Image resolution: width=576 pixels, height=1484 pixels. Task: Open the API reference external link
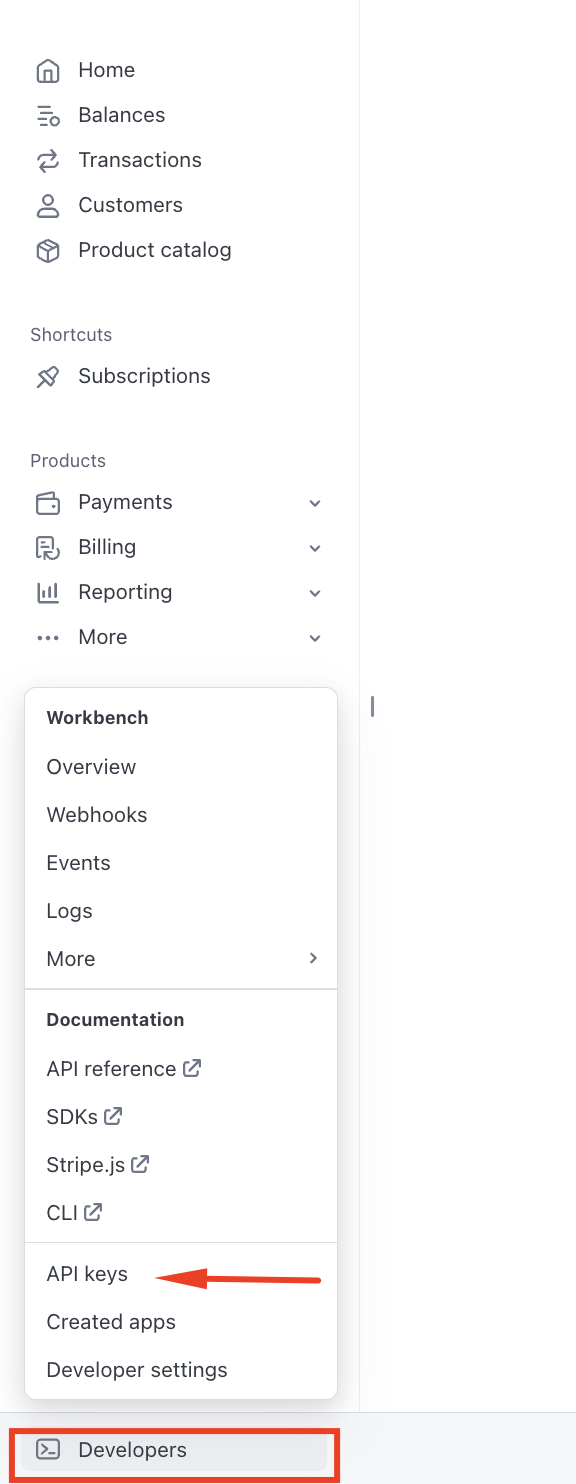pos(124,1069)
